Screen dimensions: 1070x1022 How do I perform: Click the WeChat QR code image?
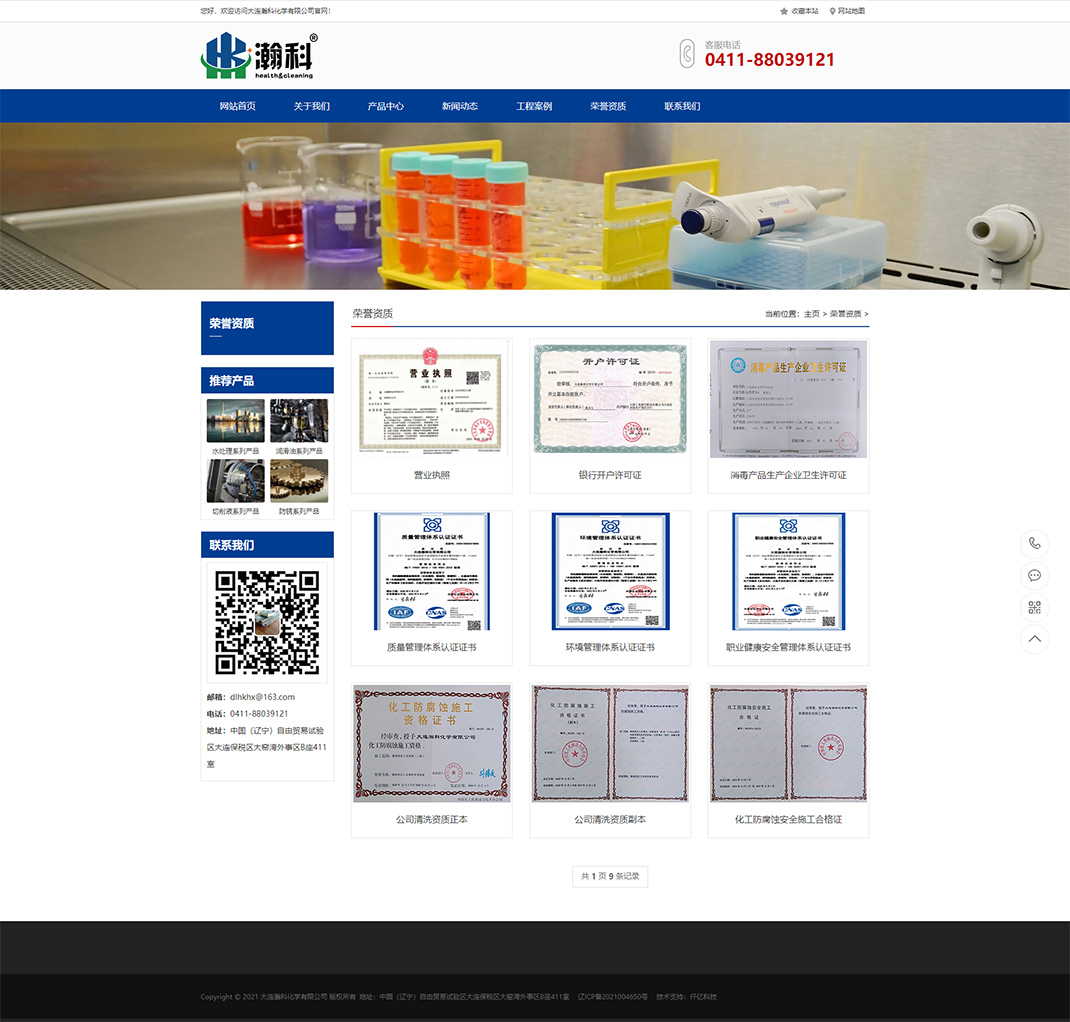pos(267,622)
